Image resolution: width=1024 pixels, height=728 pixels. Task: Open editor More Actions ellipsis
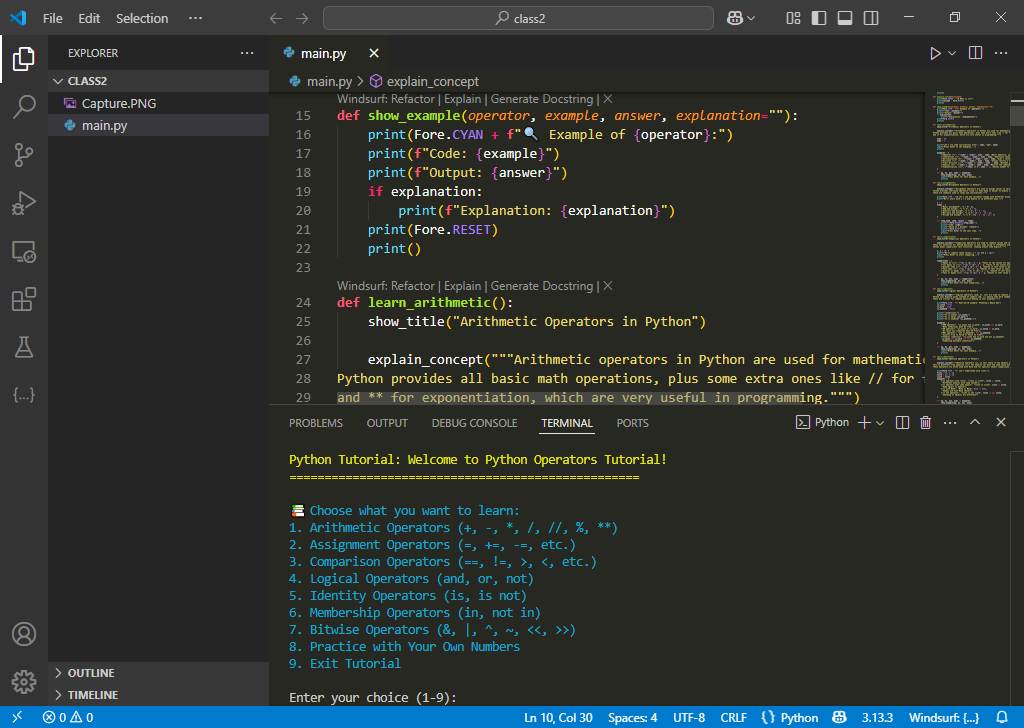tap(1000, 53)
